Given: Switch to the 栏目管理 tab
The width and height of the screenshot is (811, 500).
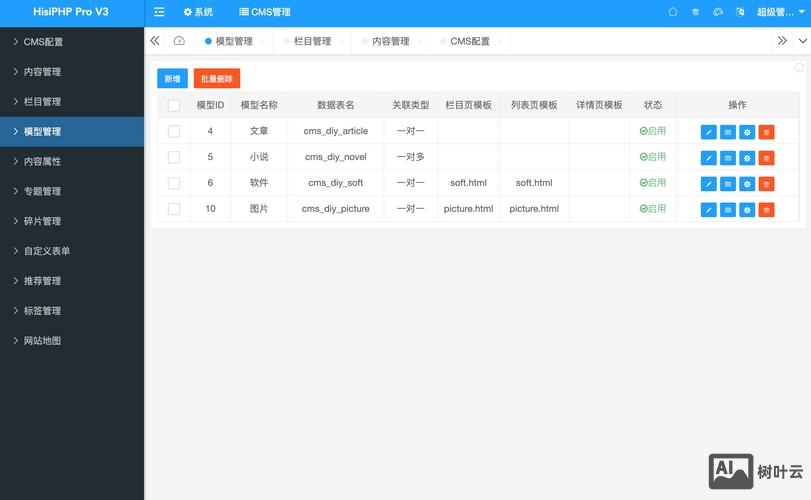Looking at the screenshot, I should (312, 41).
